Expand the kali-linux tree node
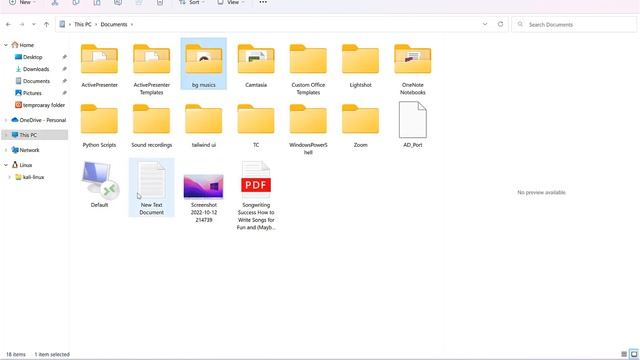The width and height of the screenshot is (640, 360). pos(10,177)
